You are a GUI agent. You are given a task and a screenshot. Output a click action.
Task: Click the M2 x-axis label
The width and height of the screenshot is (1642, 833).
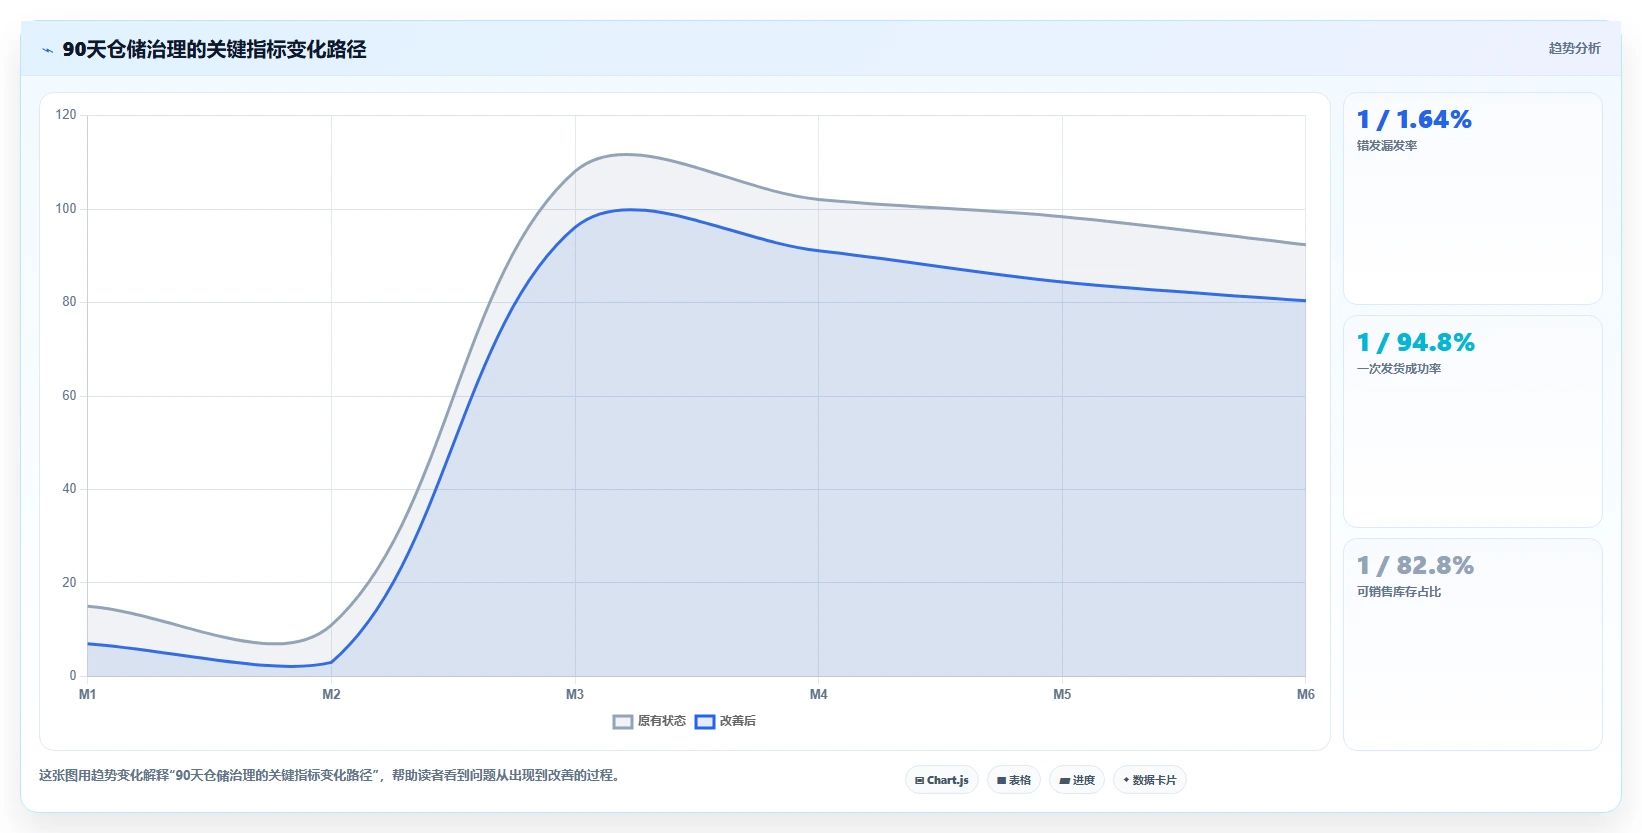pyautogui.click(x=331, y=694)
